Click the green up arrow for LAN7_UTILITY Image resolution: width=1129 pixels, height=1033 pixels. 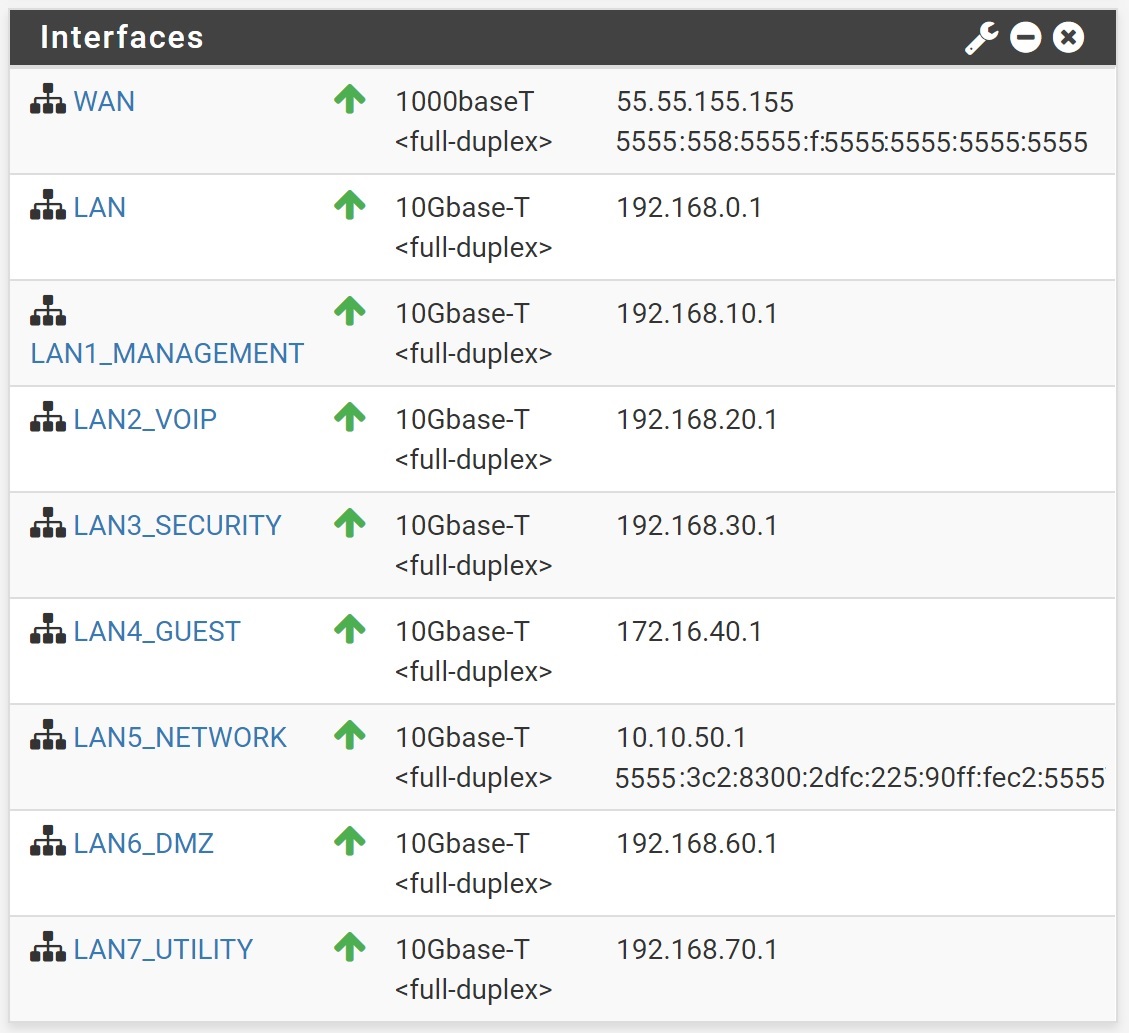pyautogui.click(x=349, y=948)
